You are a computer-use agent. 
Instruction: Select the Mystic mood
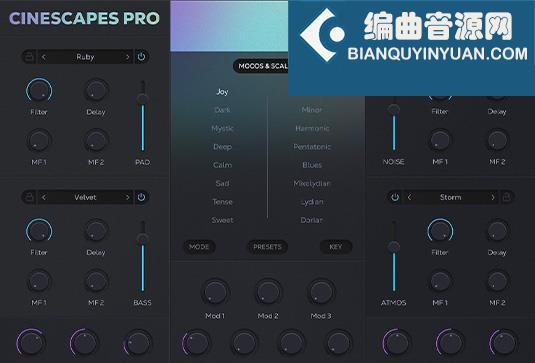[222, 128]
